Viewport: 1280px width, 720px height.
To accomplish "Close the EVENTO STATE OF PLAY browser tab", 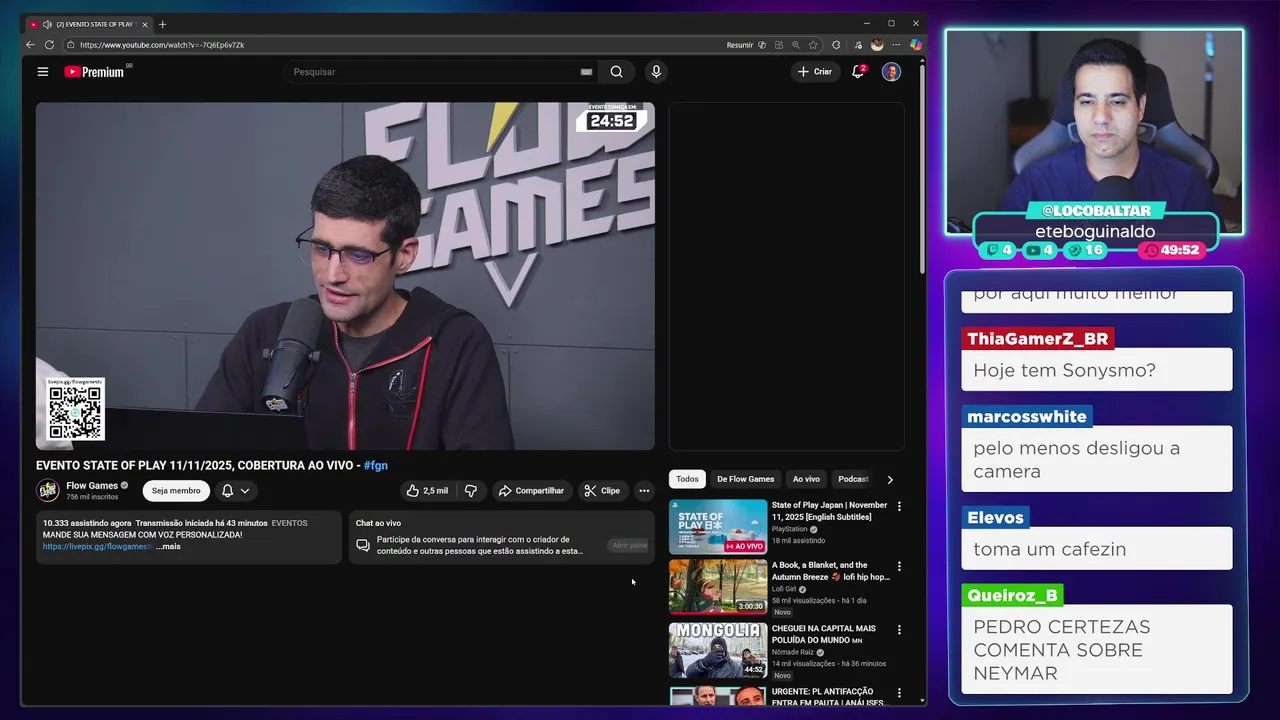I will point(145,24).
